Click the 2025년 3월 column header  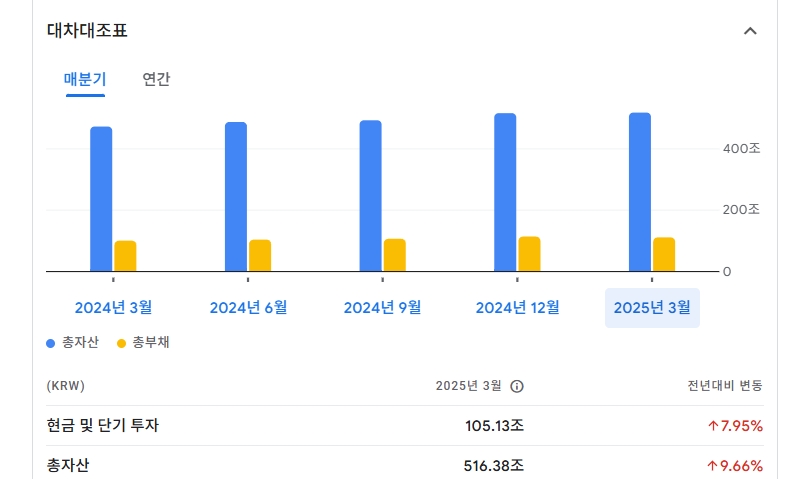[x=468, y=386]
